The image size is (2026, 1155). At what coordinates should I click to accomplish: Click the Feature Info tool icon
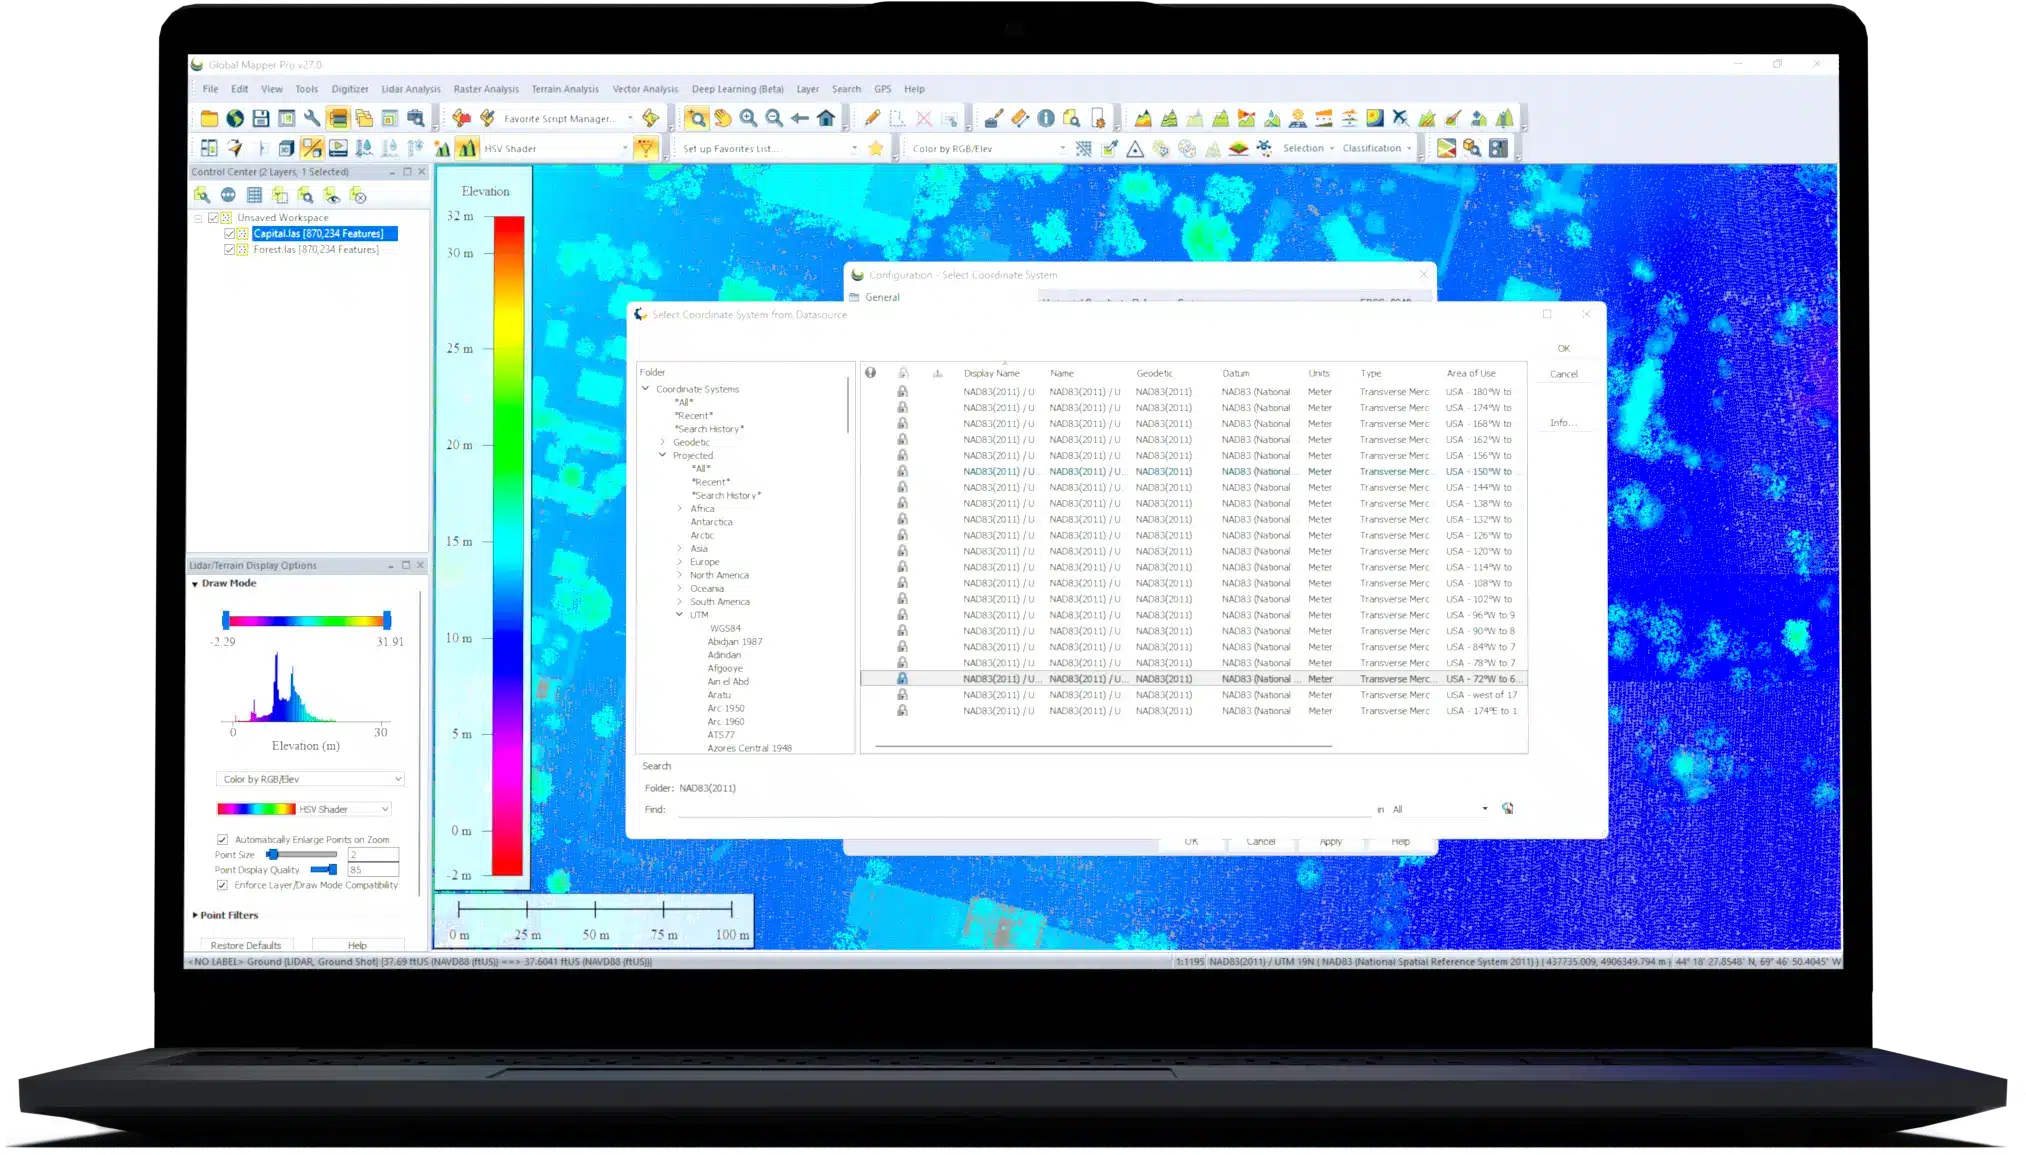pyautogui.click(x=1044, y=117)
